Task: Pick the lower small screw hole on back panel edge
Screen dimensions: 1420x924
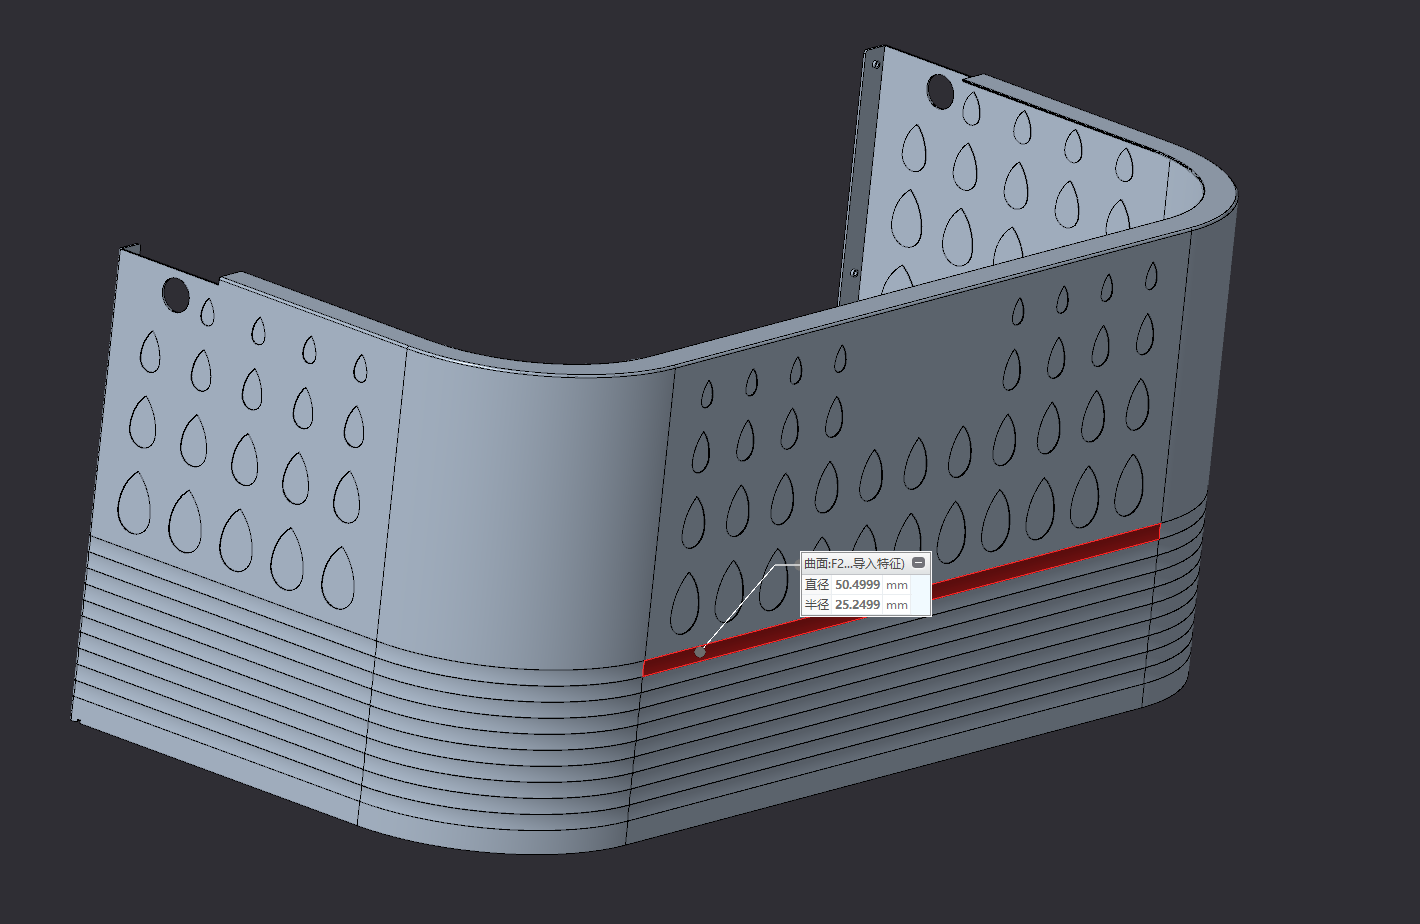Action: tap(854, 272)
